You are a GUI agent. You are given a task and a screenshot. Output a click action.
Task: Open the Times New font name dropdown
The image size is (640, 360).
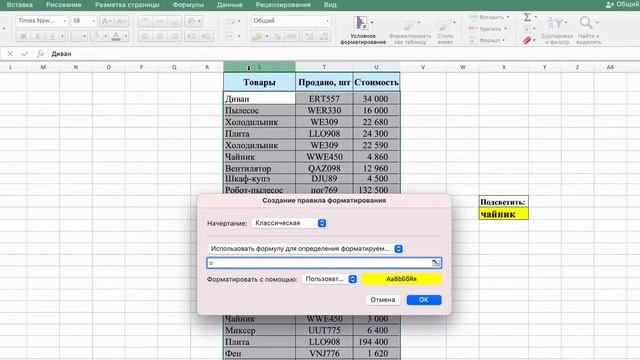tap(42, 21)
